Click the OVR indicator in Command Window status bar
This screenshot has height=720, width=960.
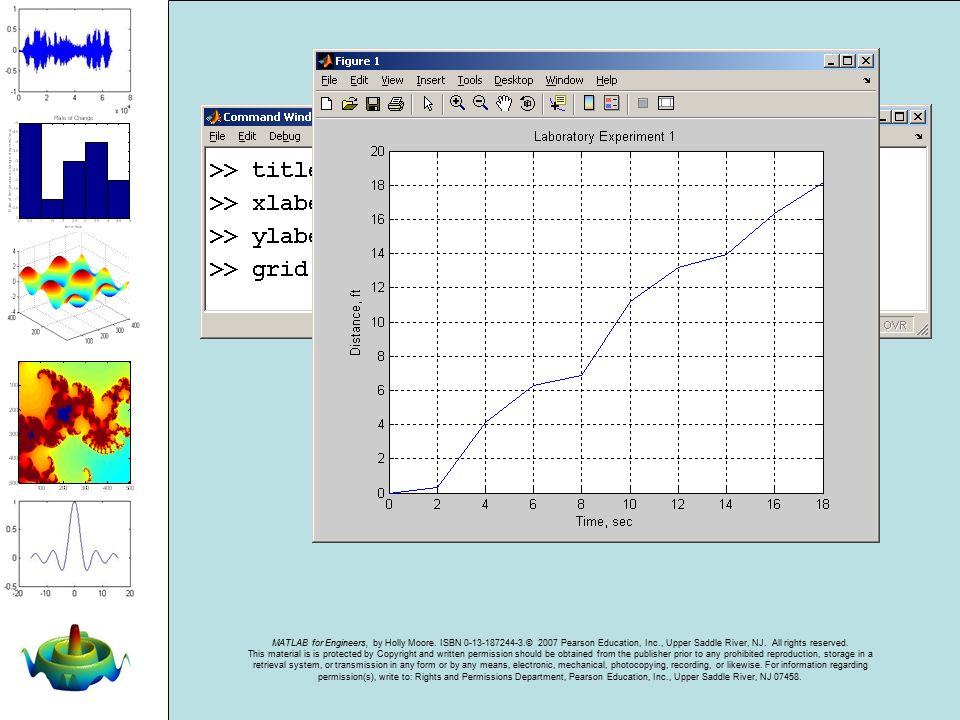[894, 325]
